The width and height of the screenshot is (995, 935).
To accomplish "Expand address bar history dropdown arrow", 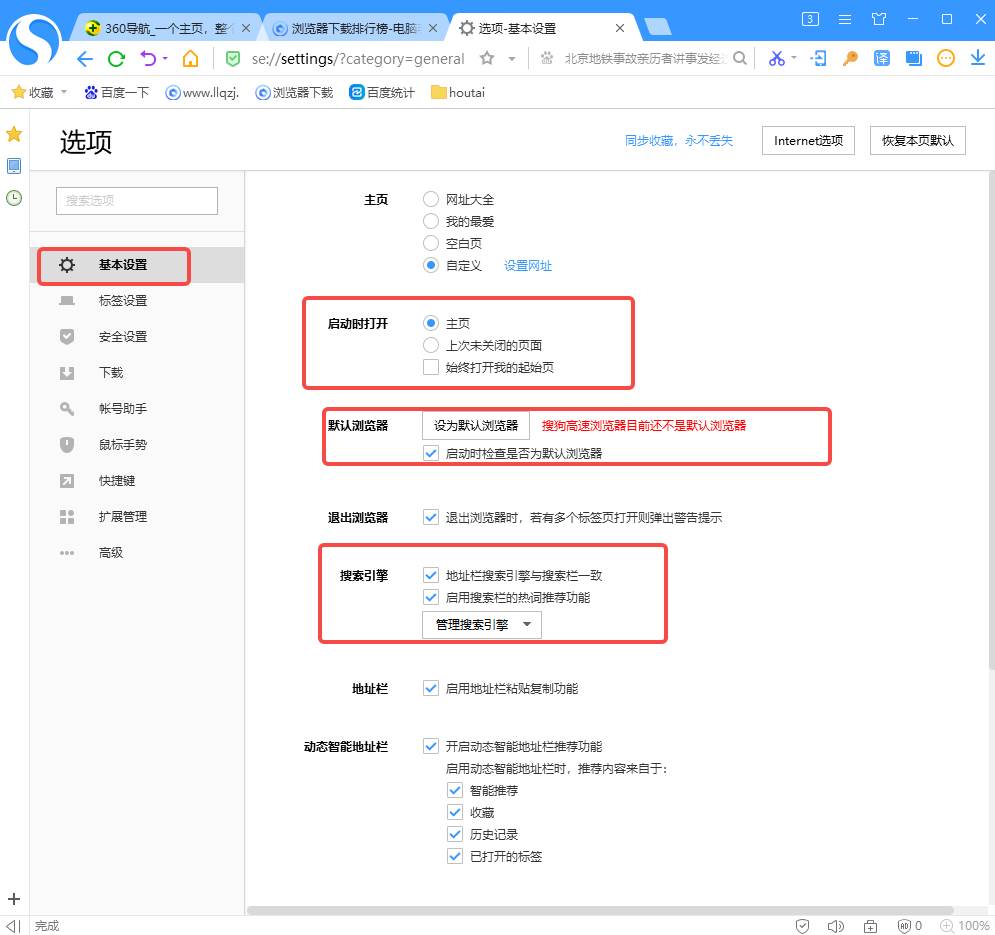I will point(511,59).
